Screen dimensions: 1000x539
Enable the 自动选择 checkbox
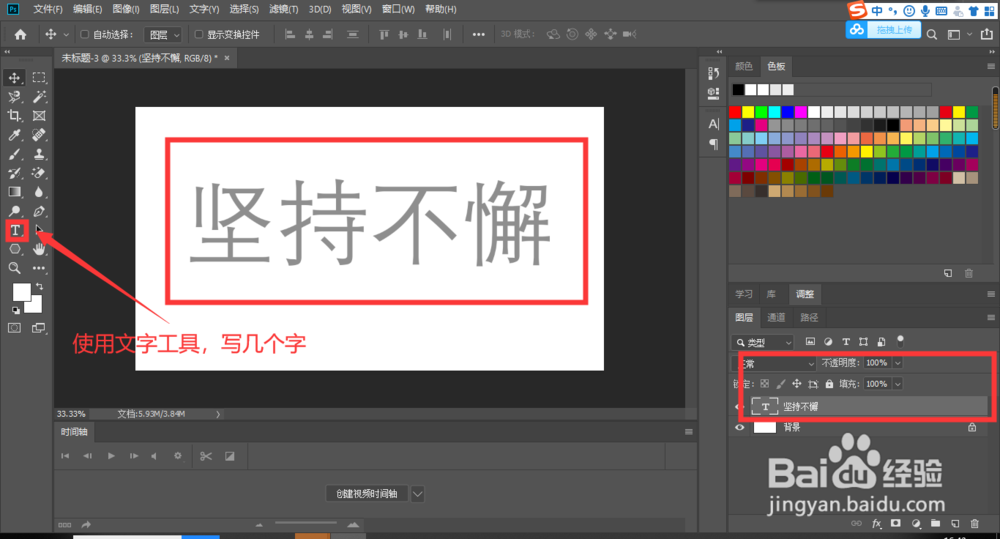(84, 34)
